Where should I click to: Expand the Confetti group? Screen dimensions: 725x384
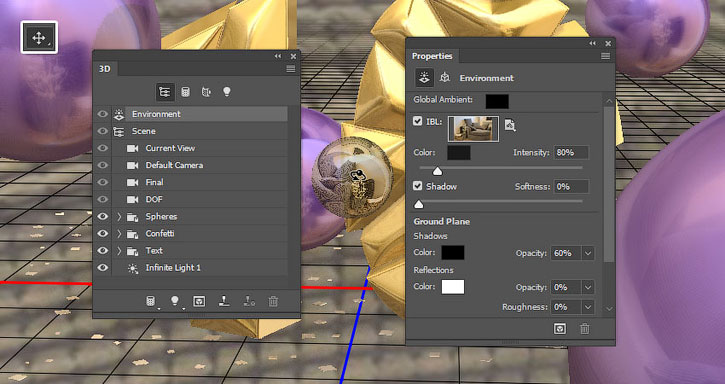tap(119, 234)
